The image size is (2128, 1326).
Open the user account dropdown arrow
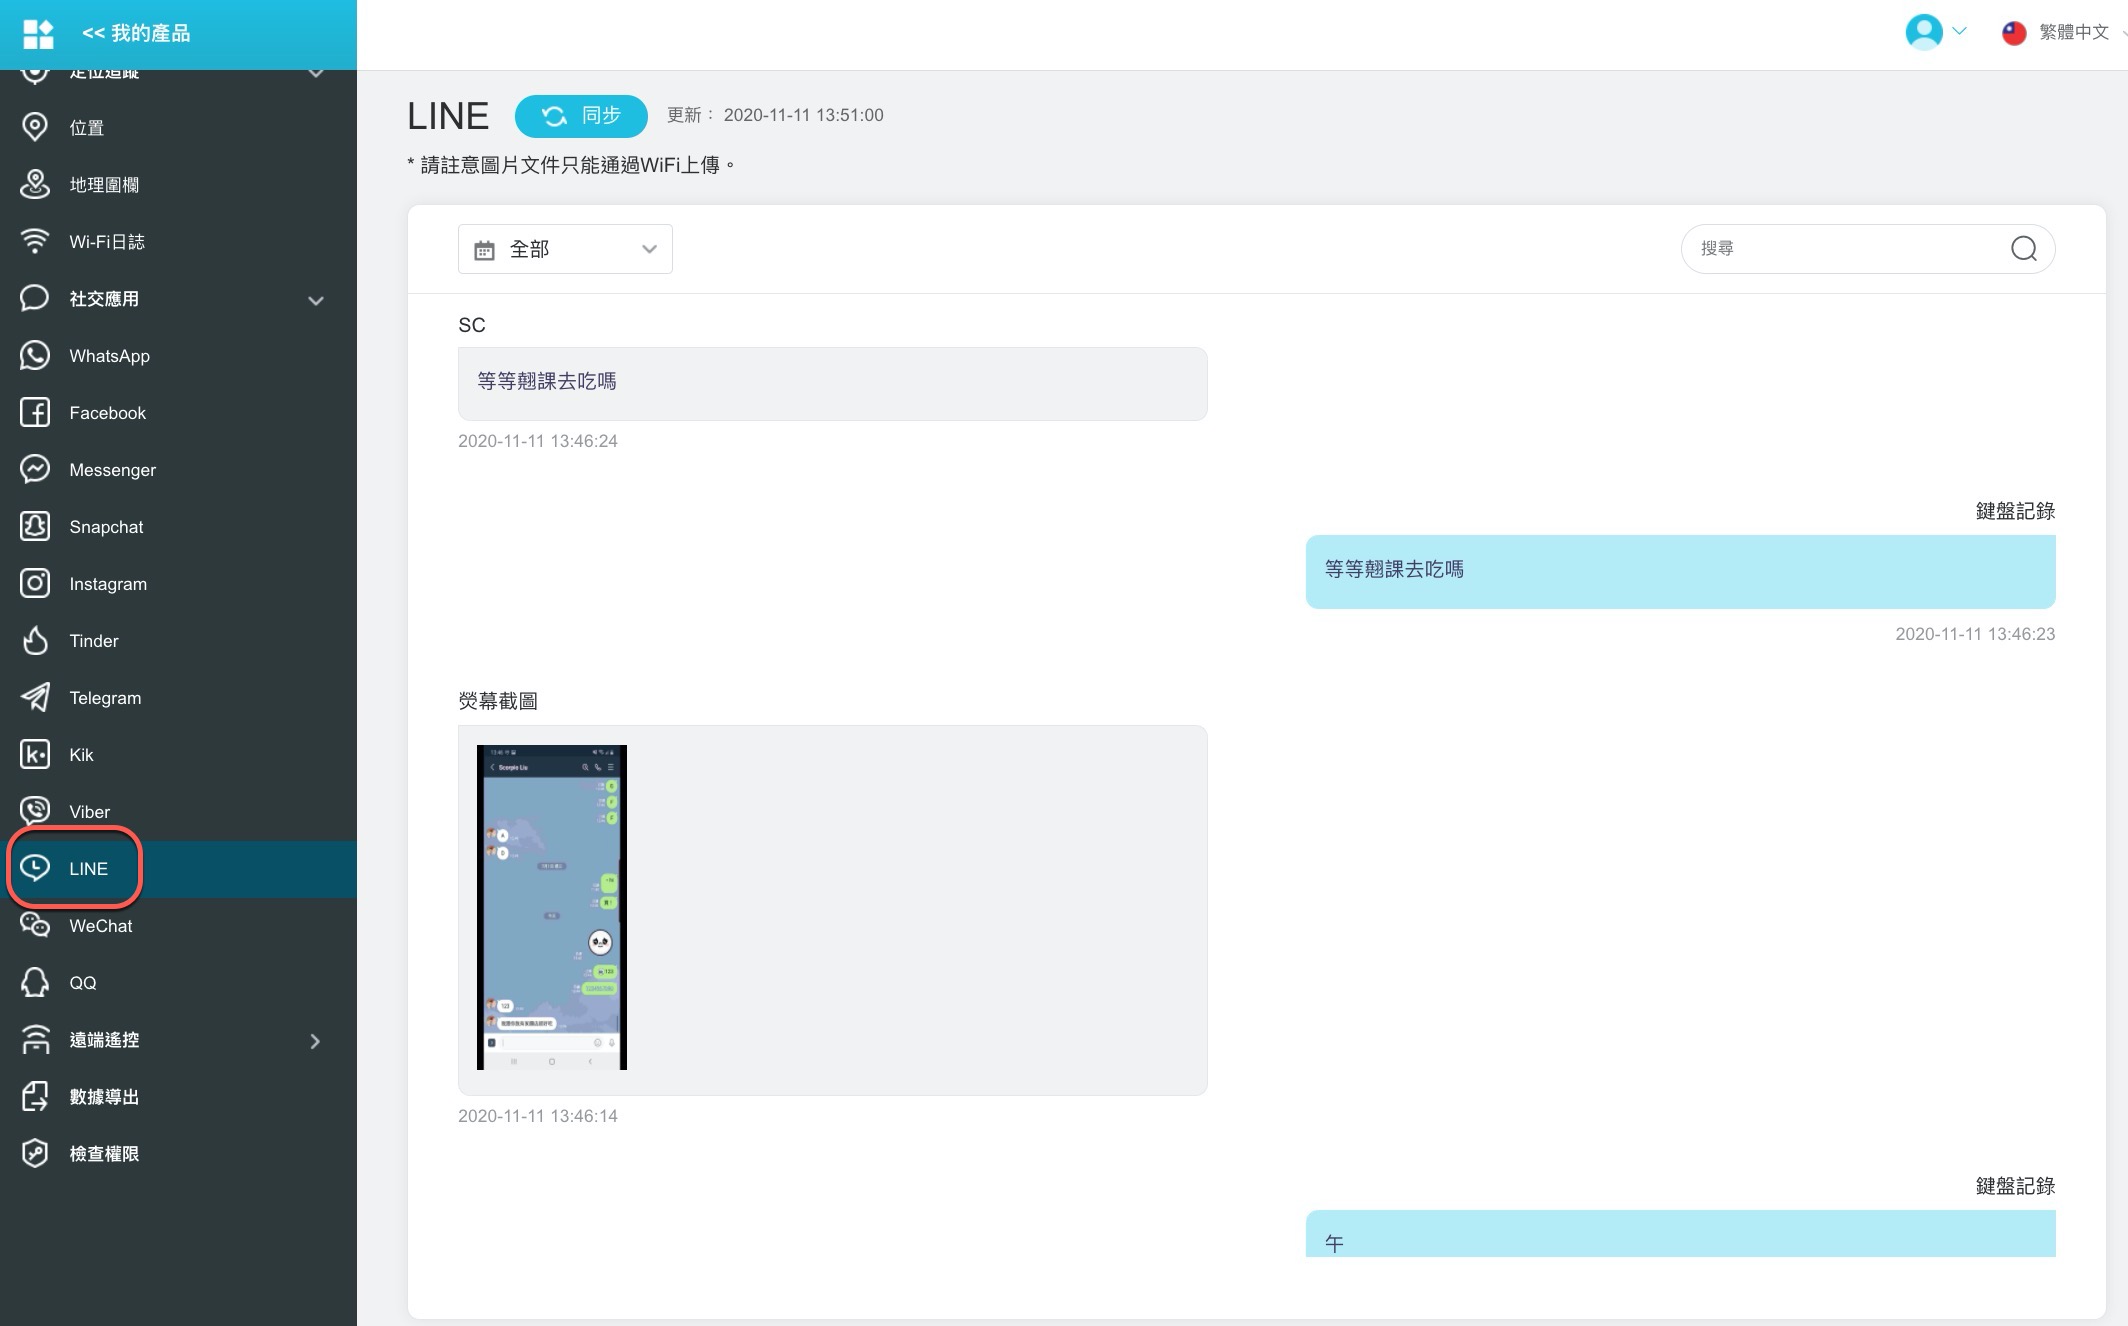pyautogui.click(x=1959, y=31)
